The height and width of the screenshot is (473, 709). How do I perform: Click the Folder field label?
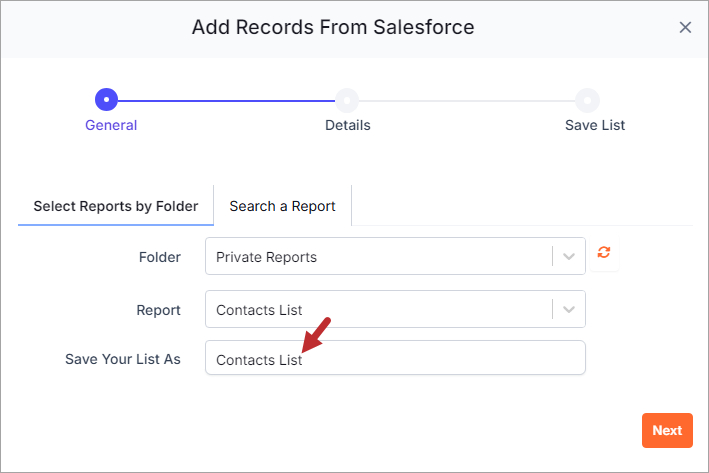point(160,257)
